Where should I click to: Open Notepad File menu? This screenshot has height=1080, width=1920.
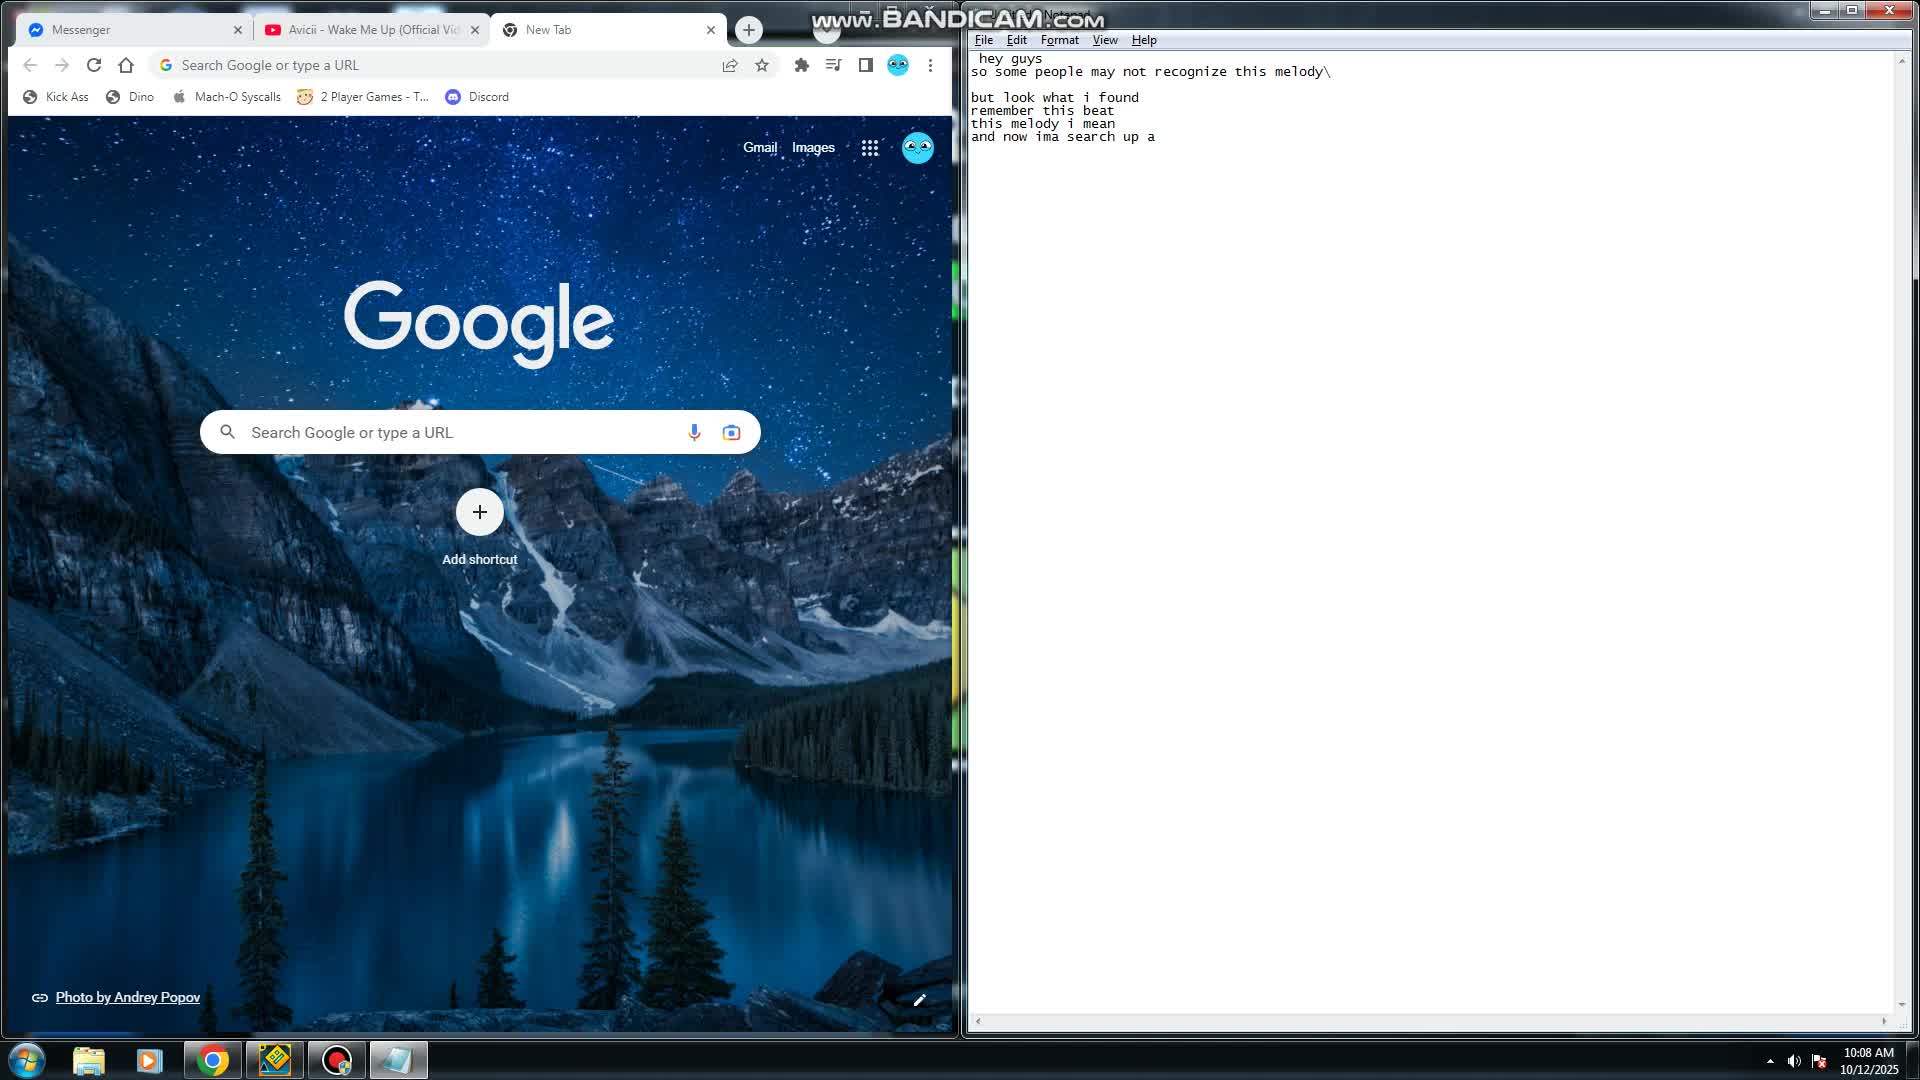pyautogui.click(x=984, y=40)
